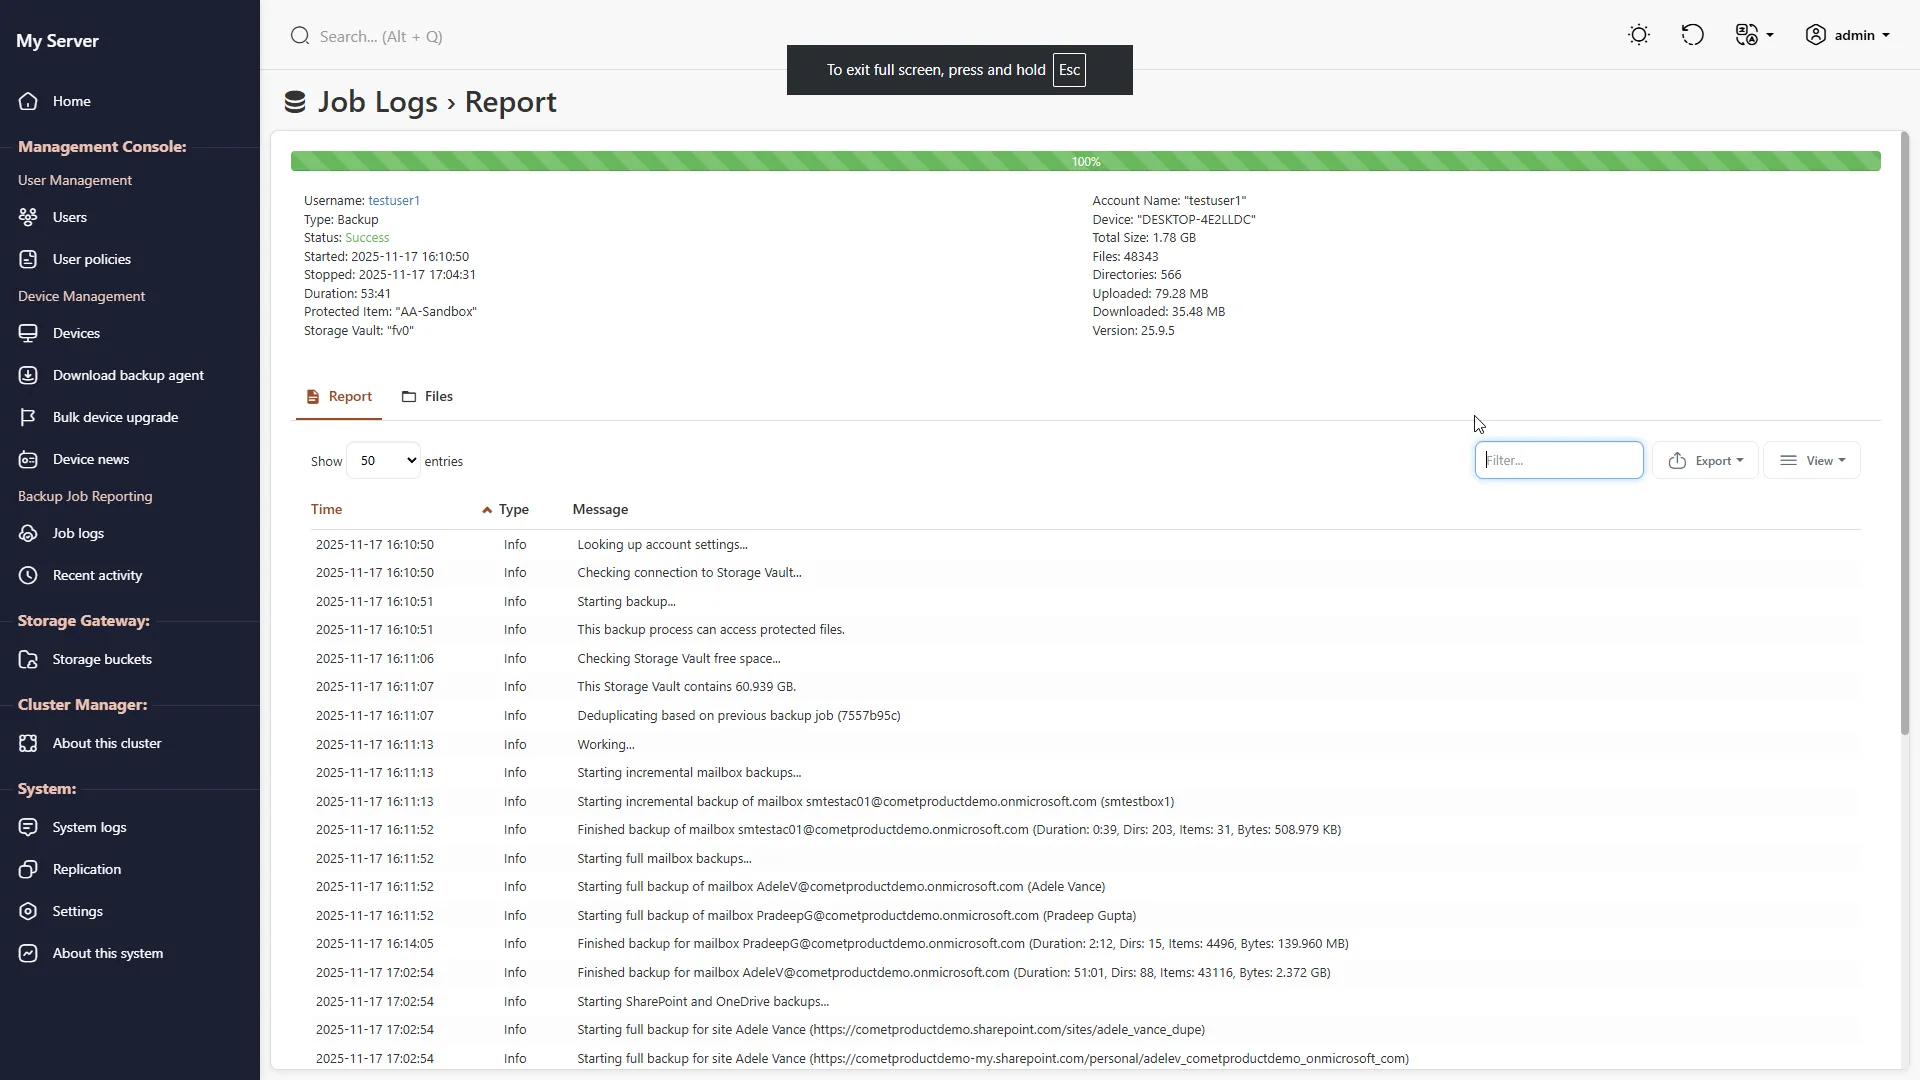Image resolution: width=1920 pixels, height=1080 pixels.
Task: Click the refresh icon in top bar
Action: click(1692, 35)
